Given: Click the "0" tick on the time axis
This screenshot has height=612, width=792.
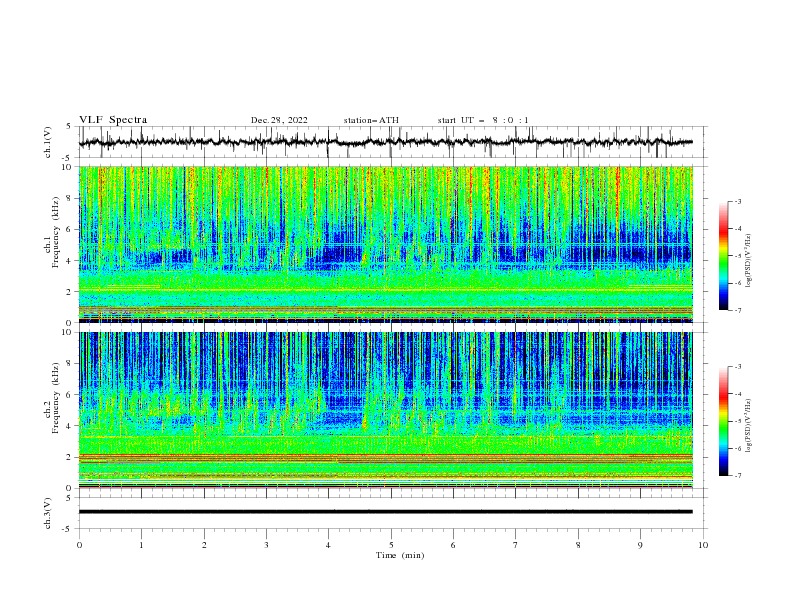Looking at the screenshot, I should click(x=79, y=545).
